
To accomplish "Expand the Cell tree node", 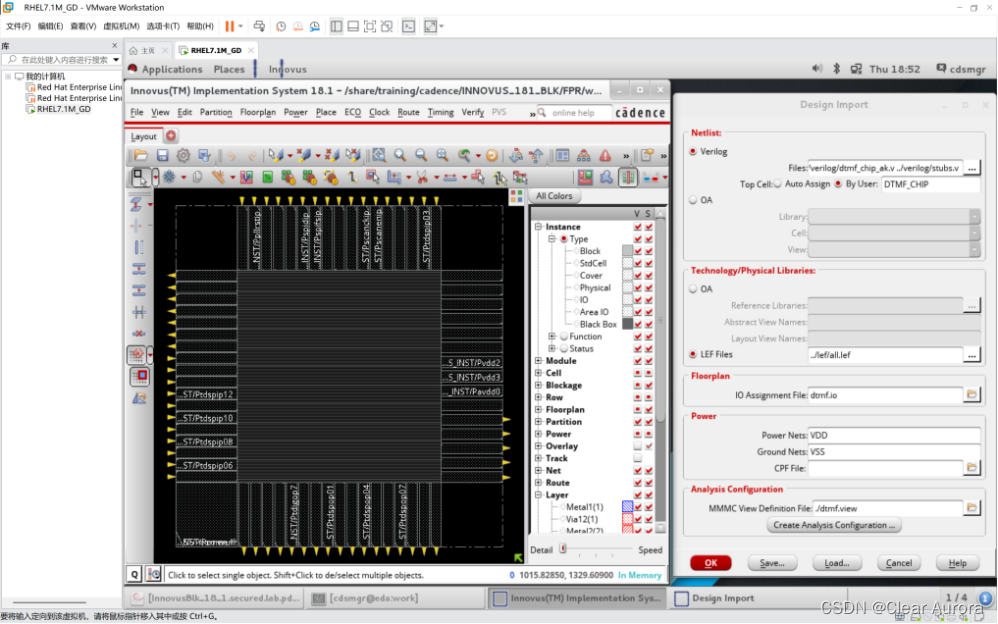I will [x=538, y=373].
